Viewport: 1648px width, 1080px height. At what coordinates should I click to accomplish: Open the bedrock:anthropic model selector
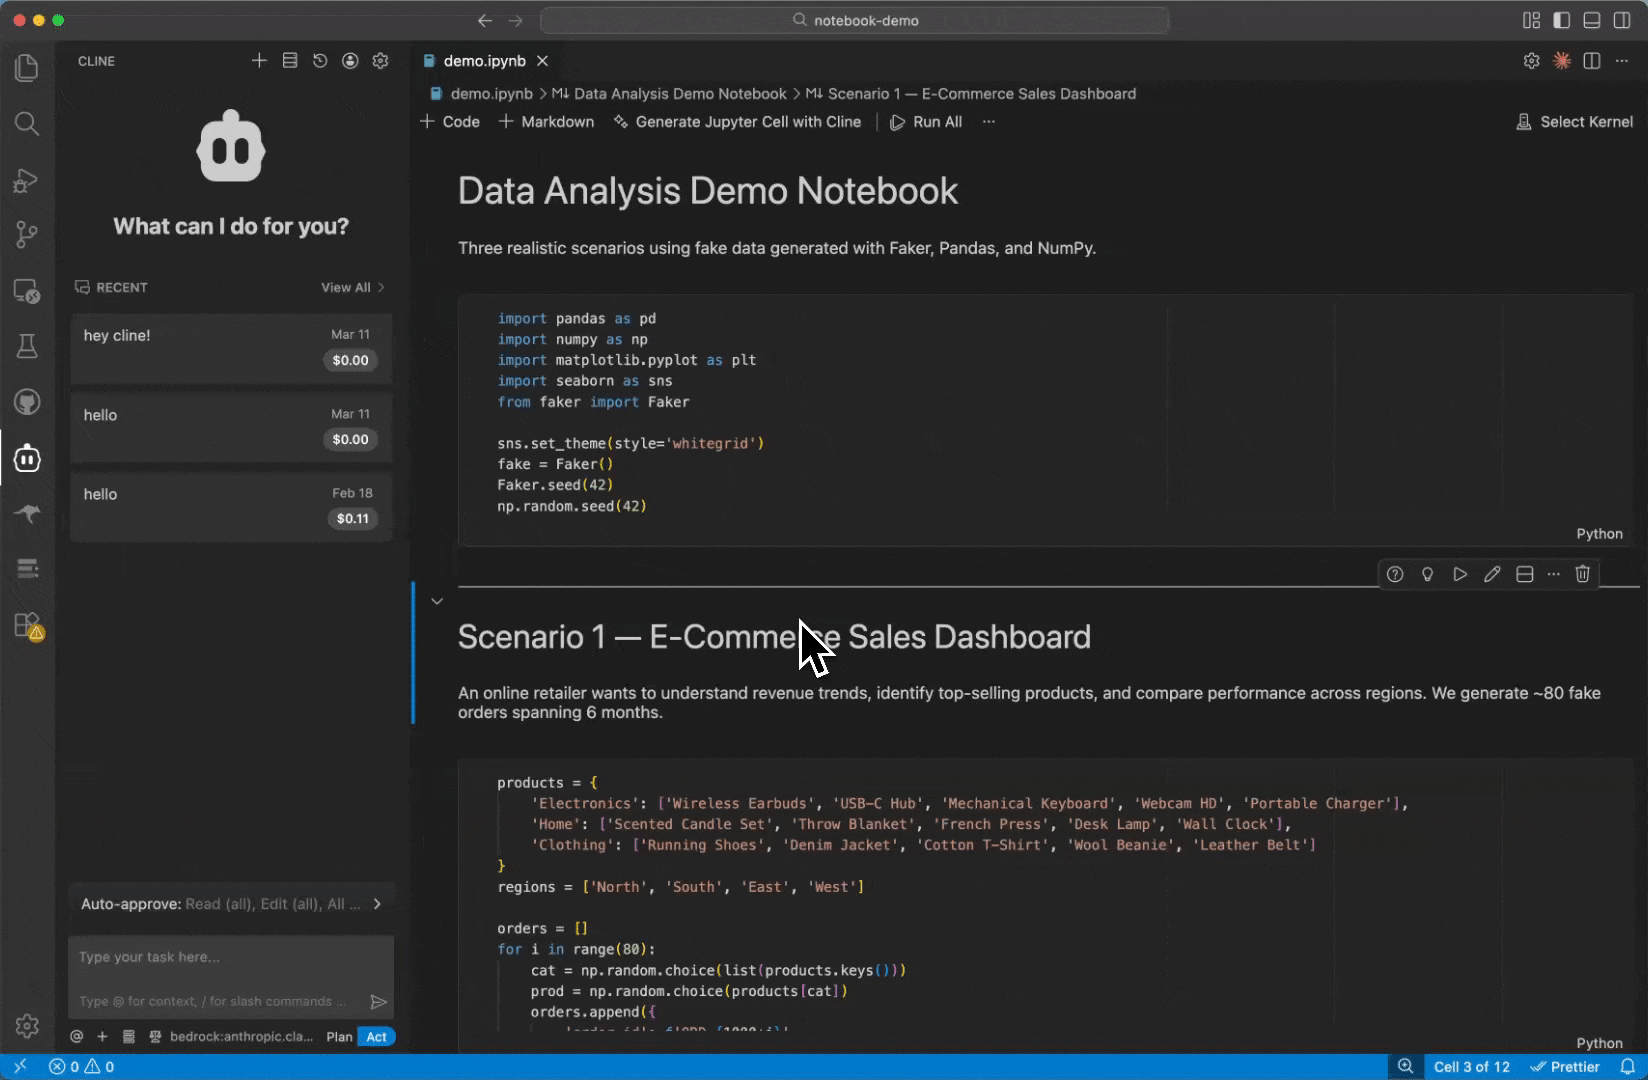pyautogui.click(x=240, y=1037)
